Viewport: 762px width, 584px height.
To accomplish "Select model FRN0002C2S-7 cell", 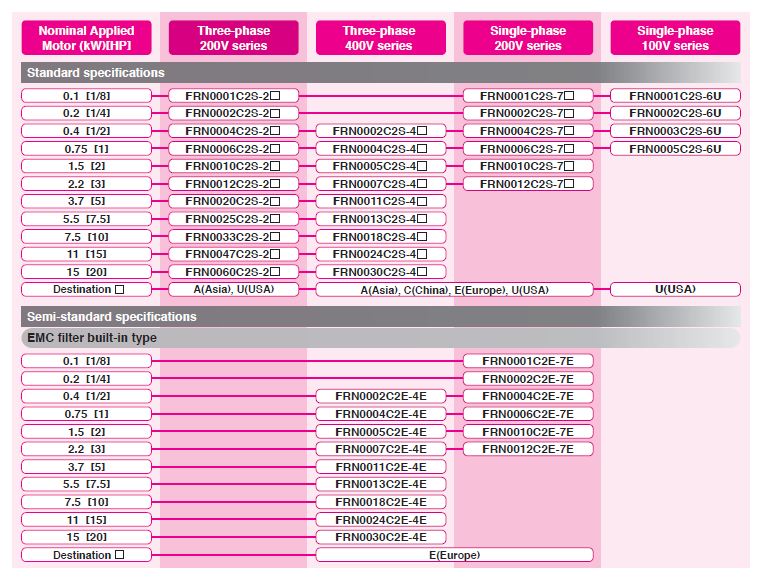I will tap(528, 113).
